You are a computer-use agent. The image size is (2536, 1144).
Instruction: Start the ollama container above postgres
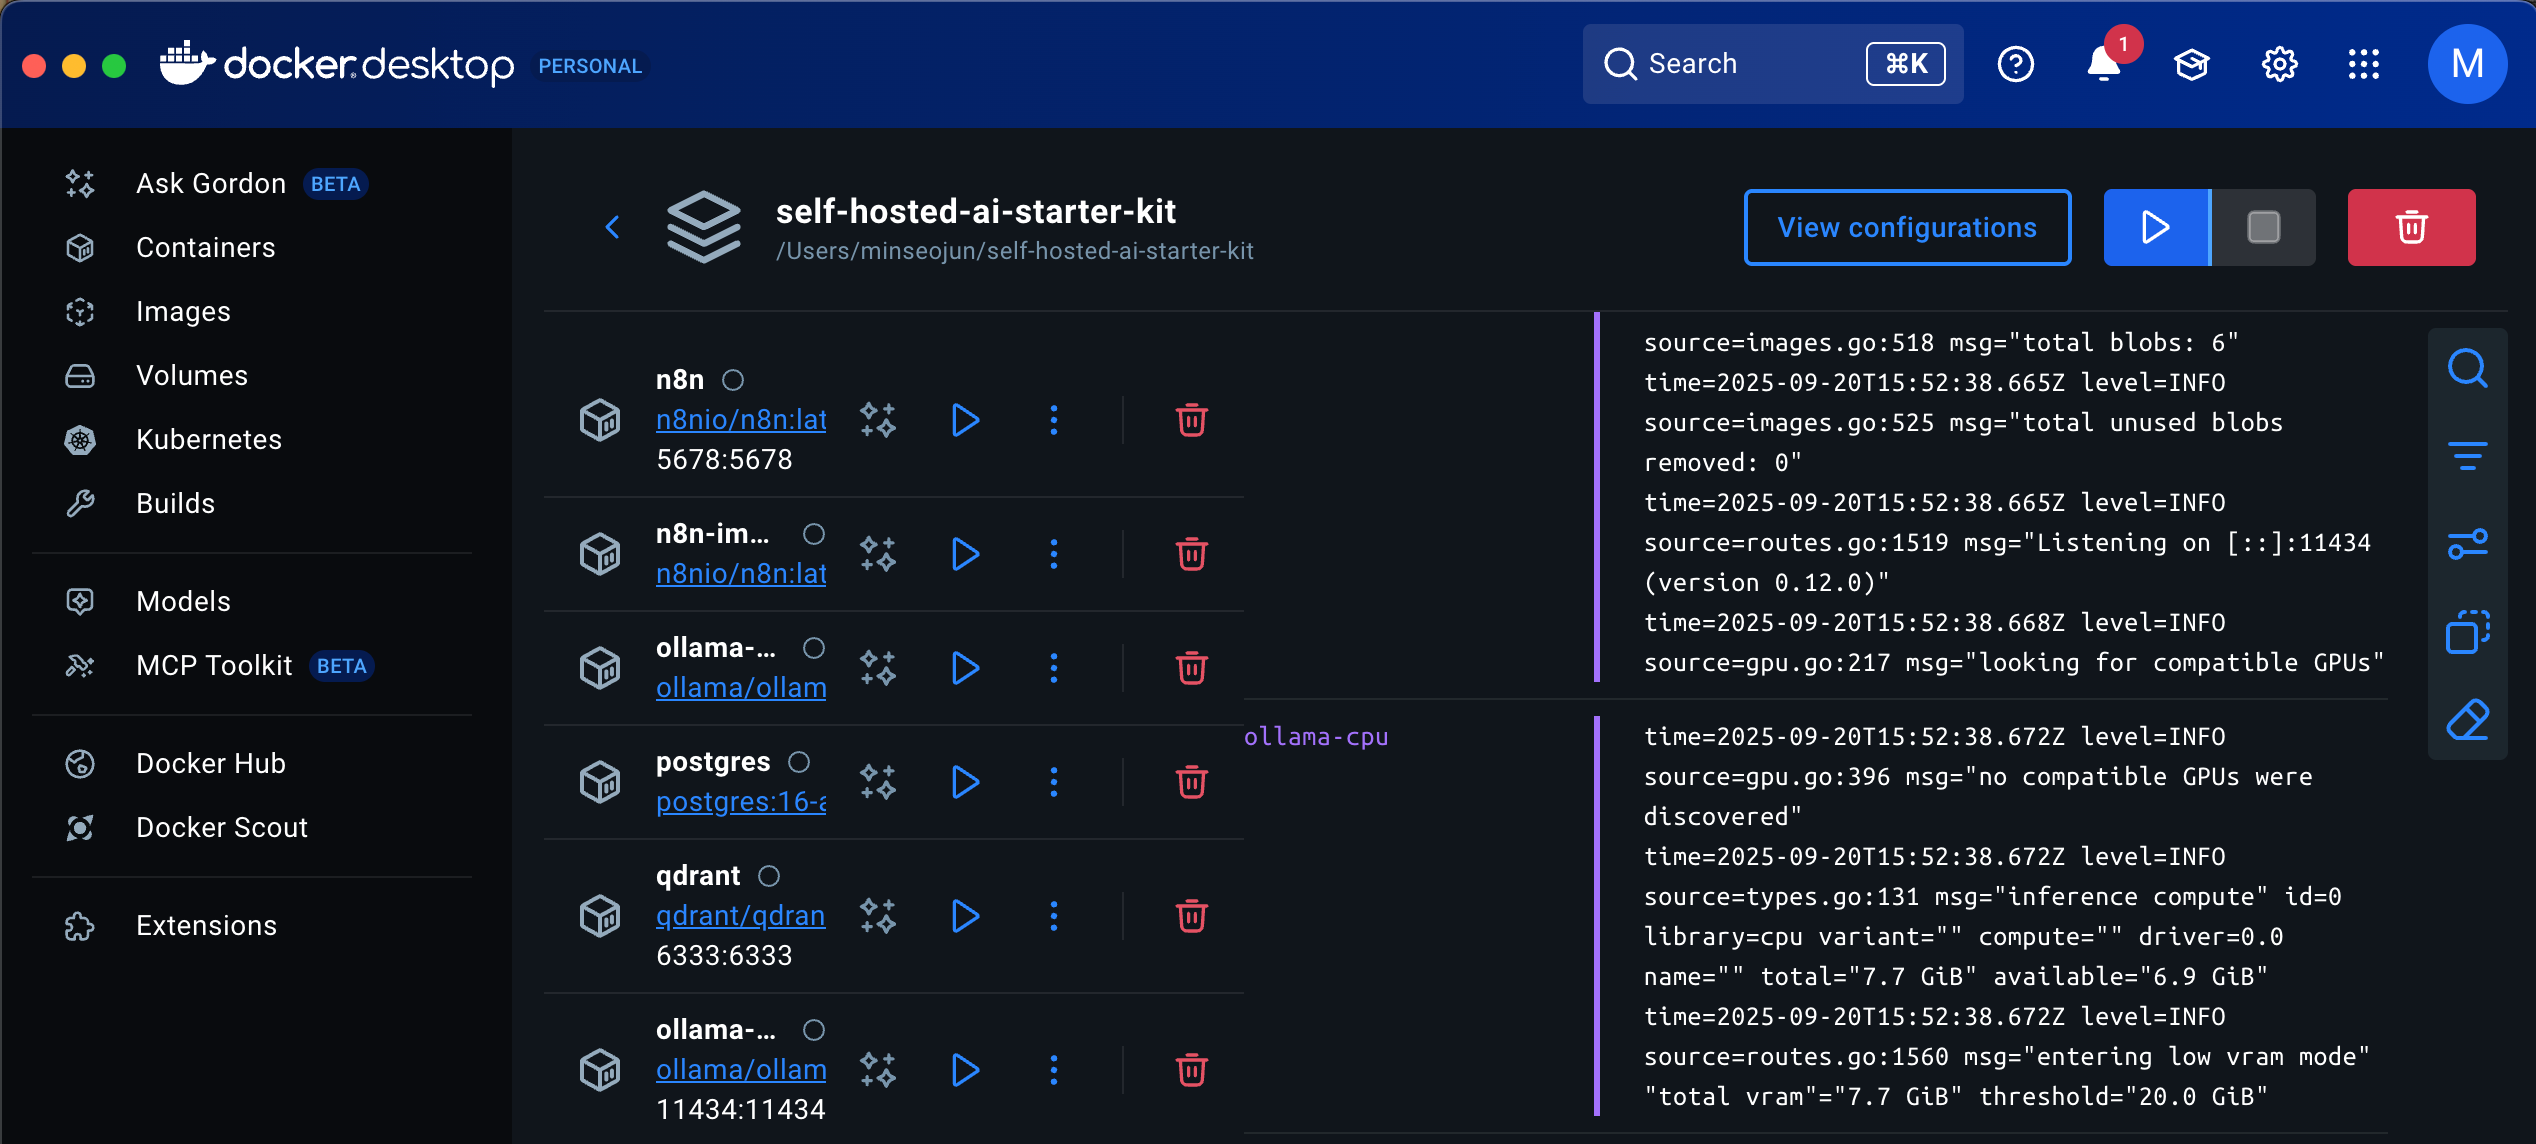[965, 668]
